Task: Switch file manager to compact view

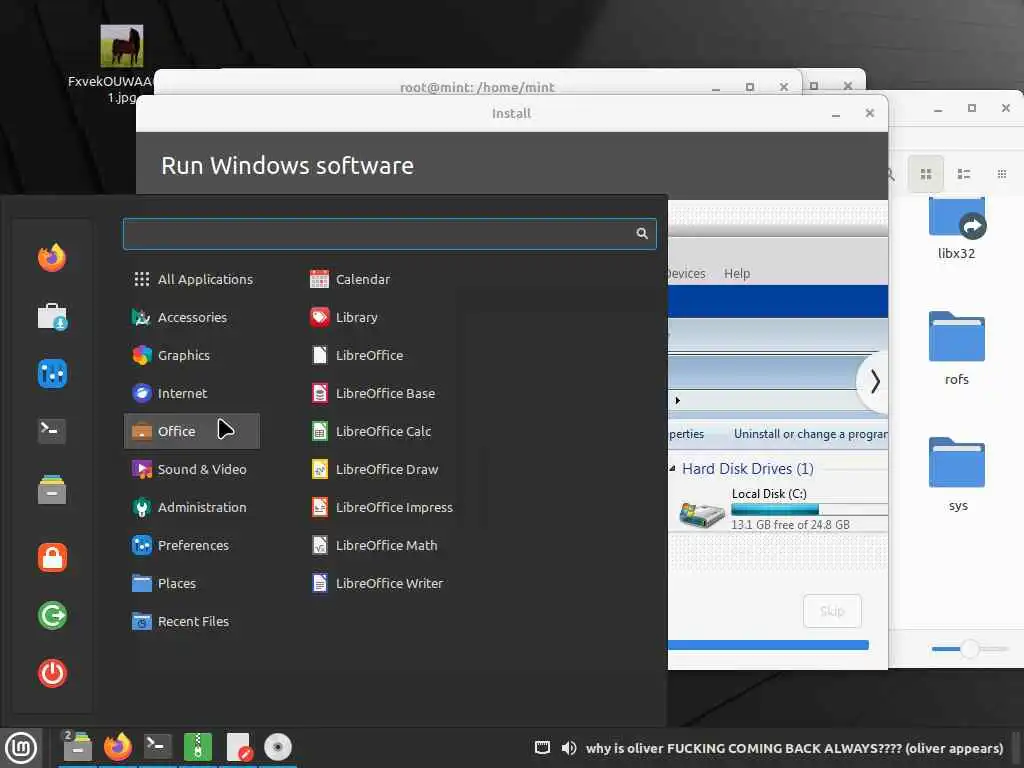Action: [1001, 174]
